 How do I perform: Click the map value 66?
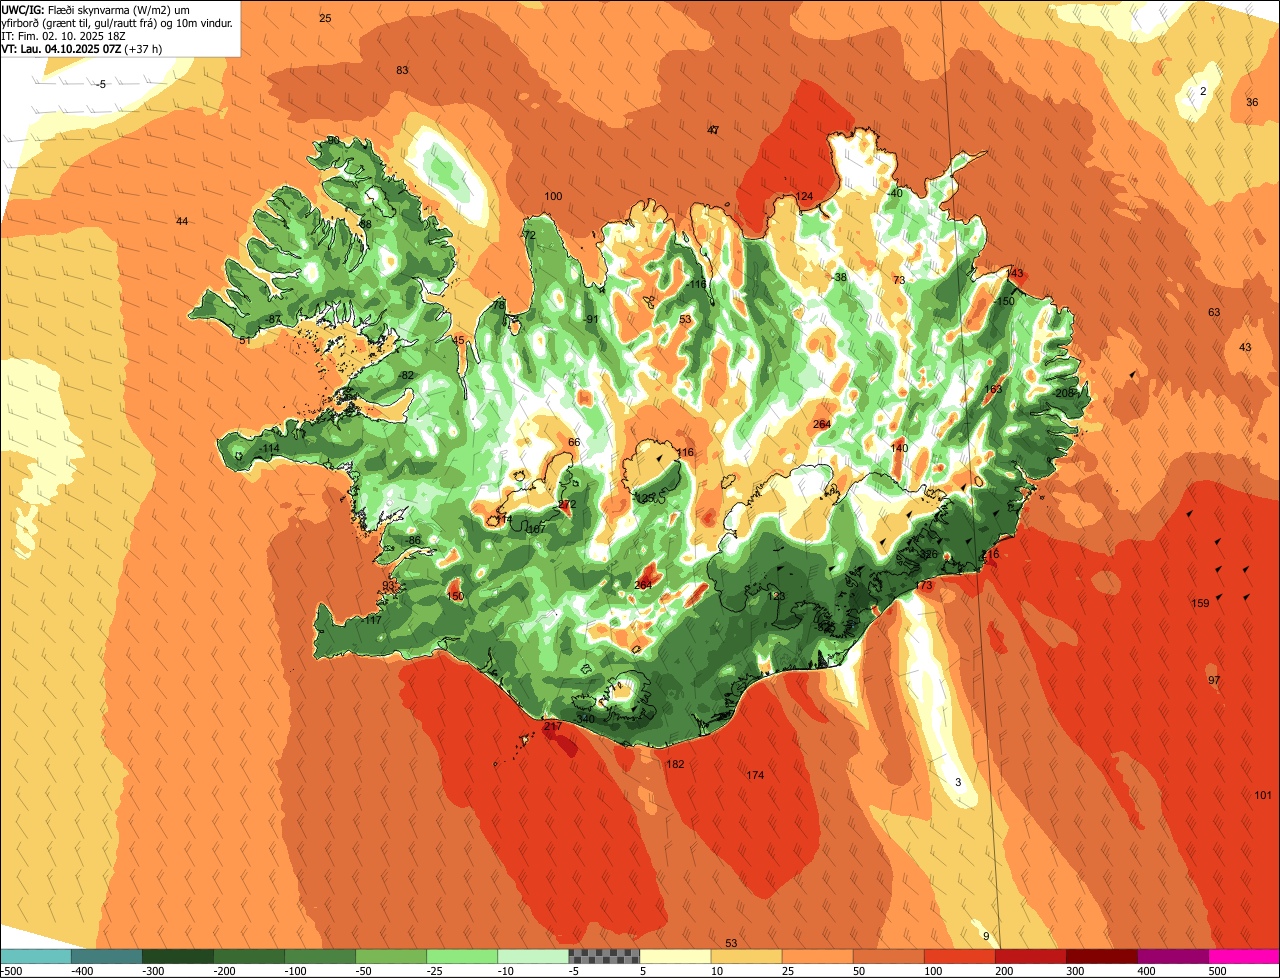pyautogui.click(x=574, y=442)
